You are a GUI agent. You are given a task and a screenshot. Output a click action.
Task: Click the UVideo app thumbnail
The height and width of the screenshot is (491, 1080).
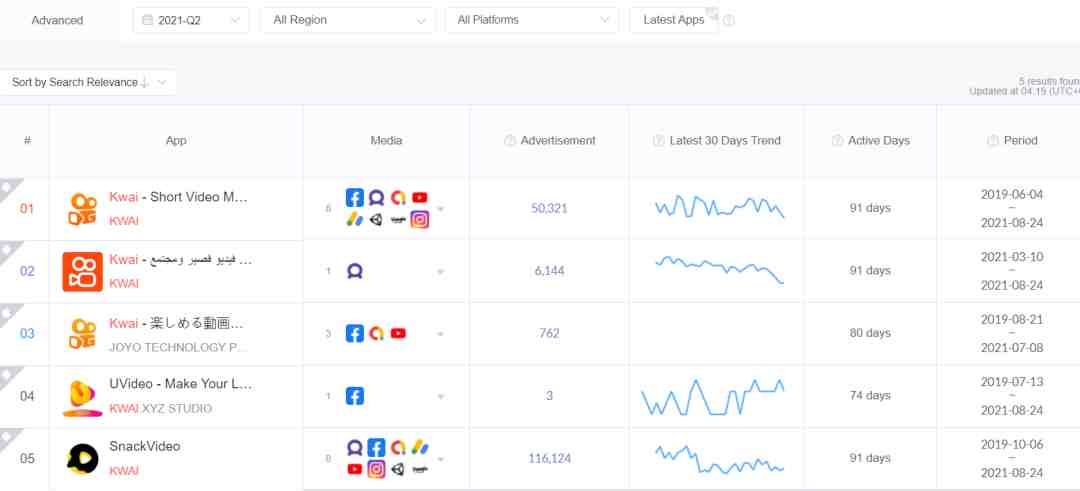click(x=82, y=398)
